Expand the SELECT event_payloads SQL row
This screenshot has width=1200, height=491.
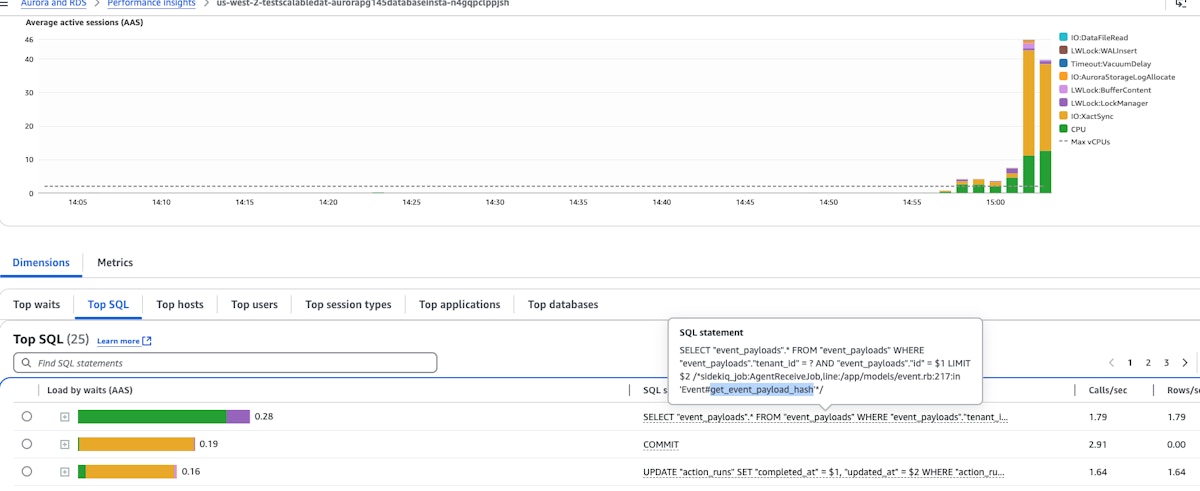(64, 417)
